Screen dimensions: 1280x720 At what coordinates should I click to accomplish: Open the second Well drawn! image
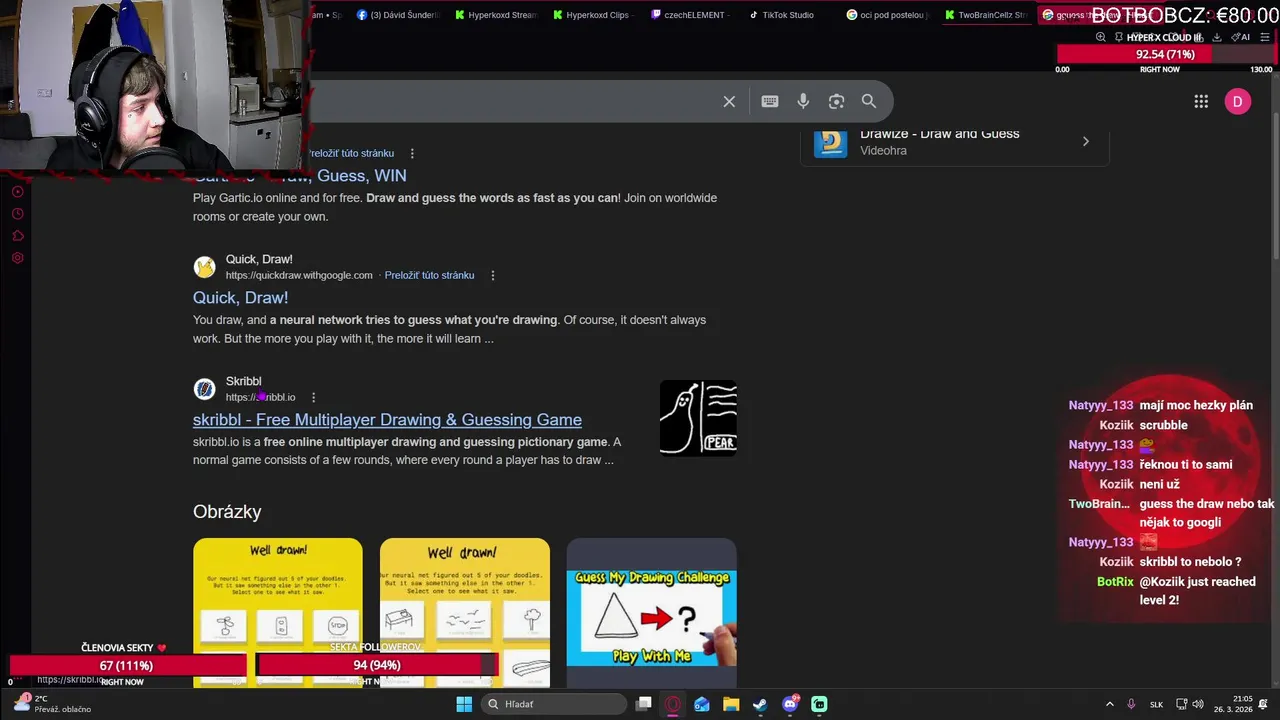coord(465,612)
